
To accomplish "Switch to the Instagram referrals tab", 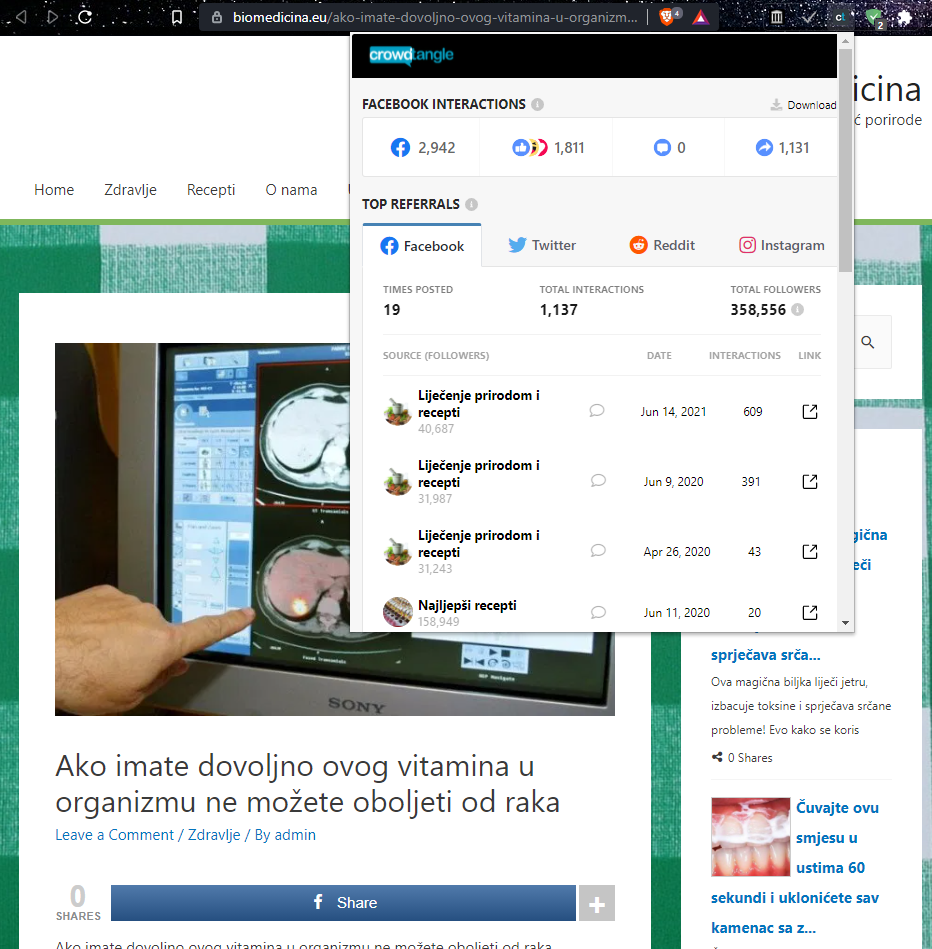I will coord(781,245).
